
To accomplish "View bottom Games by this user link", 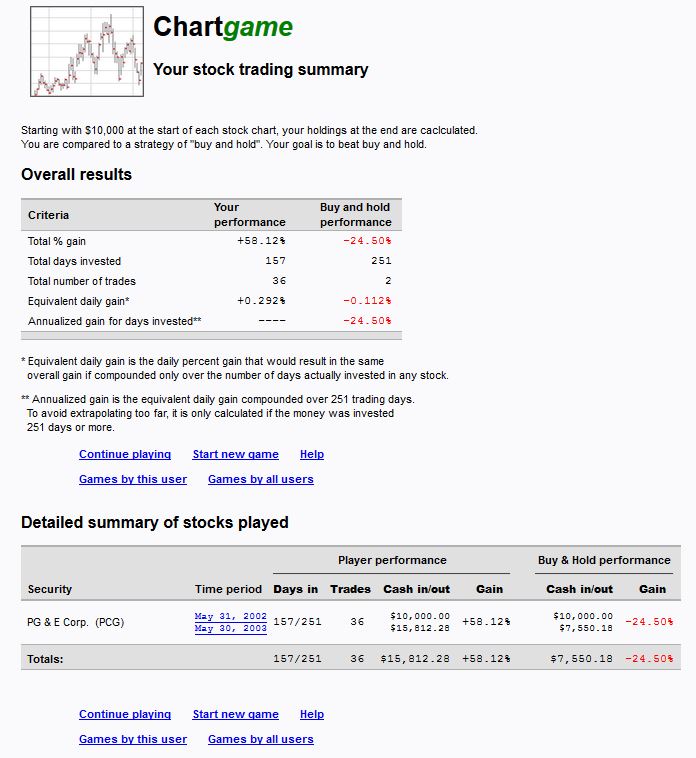I will pos(133,740).
